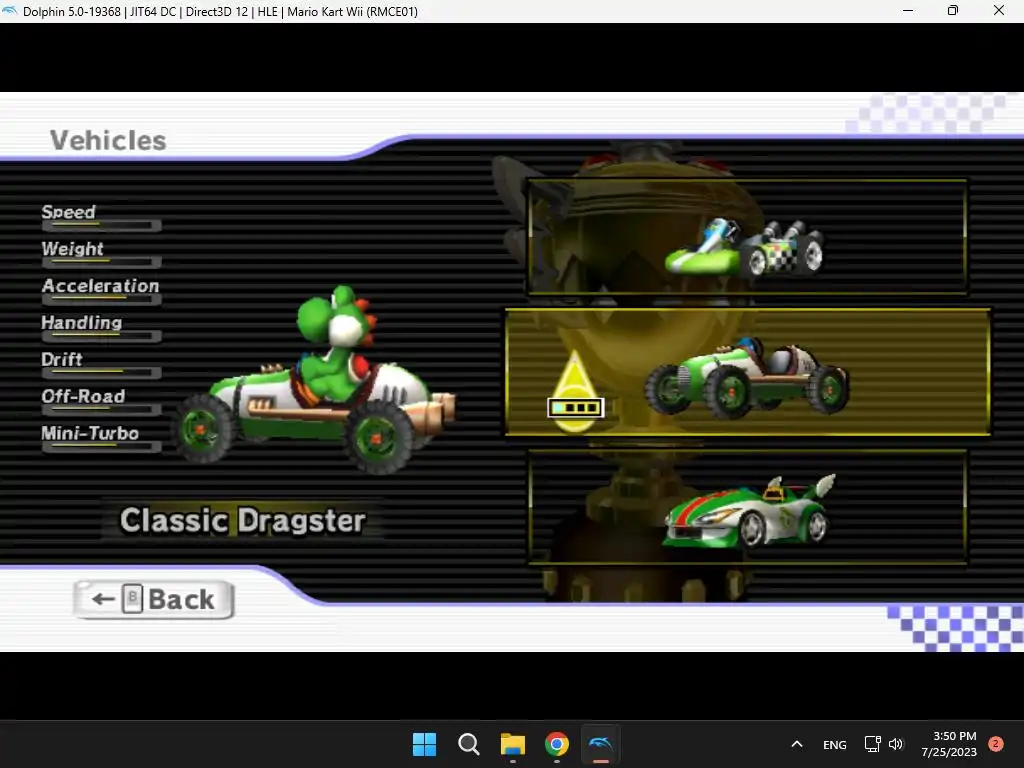This screenshot has height=768, width=1024.
Task: Pick the Wild Wing car in bottom panel
Action: pyautogui.click(x=747, y=507)
